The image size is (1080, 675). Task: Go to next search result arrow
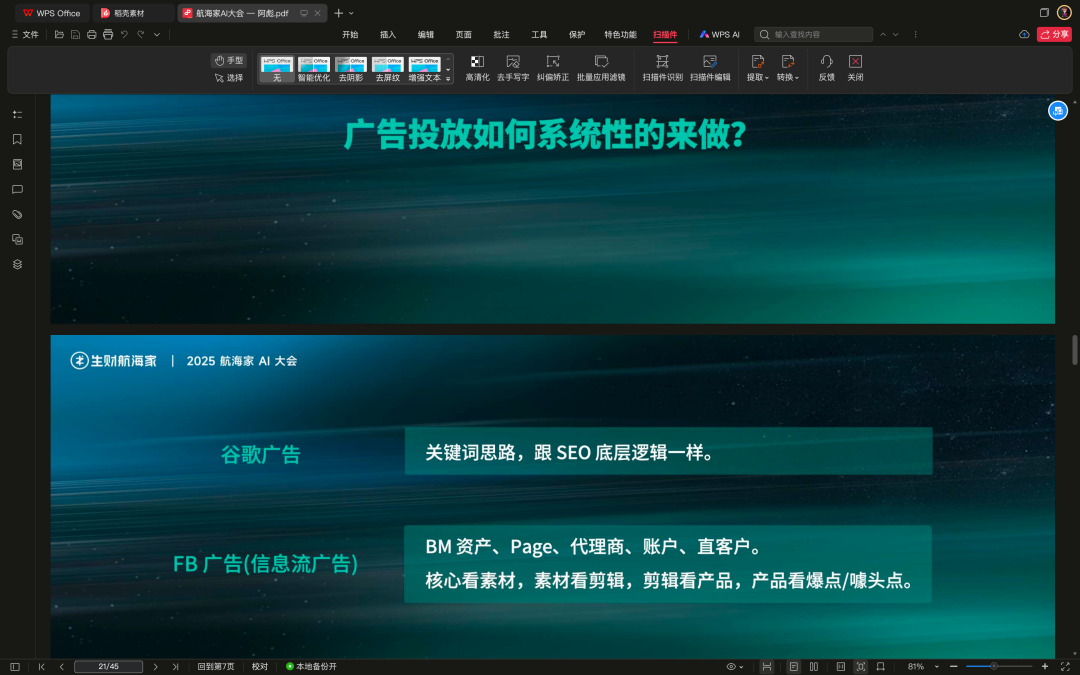tap(895, 34)
